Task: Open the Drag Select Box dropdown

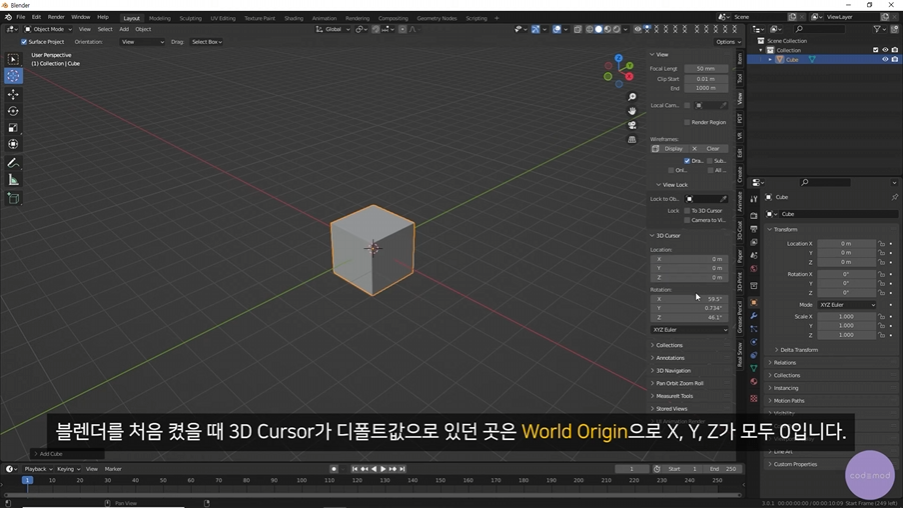Action: tap(207, 41)
